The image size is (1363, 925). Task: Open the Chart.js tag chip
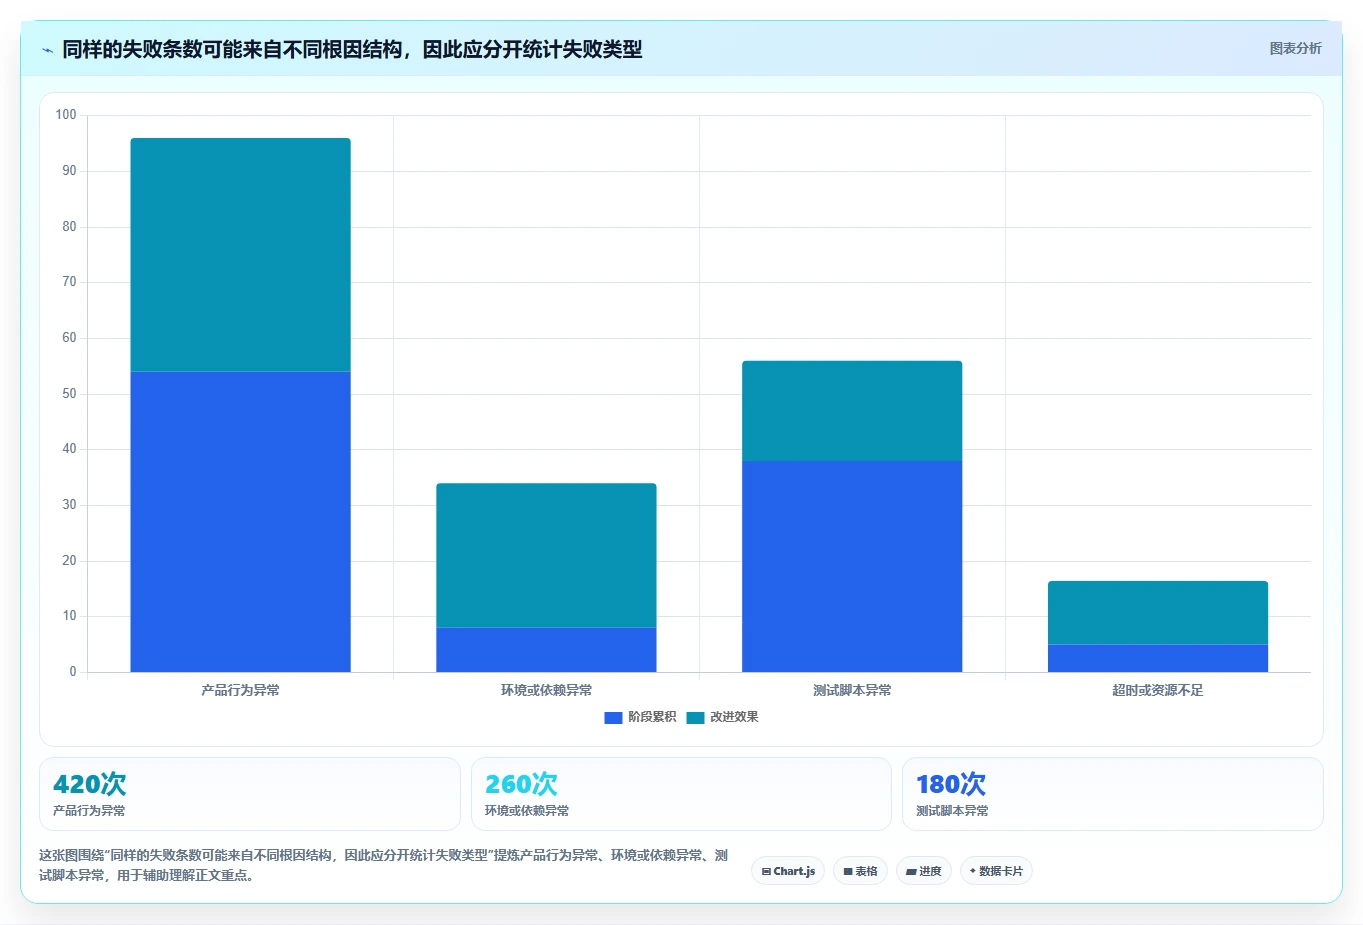(788, 871)
